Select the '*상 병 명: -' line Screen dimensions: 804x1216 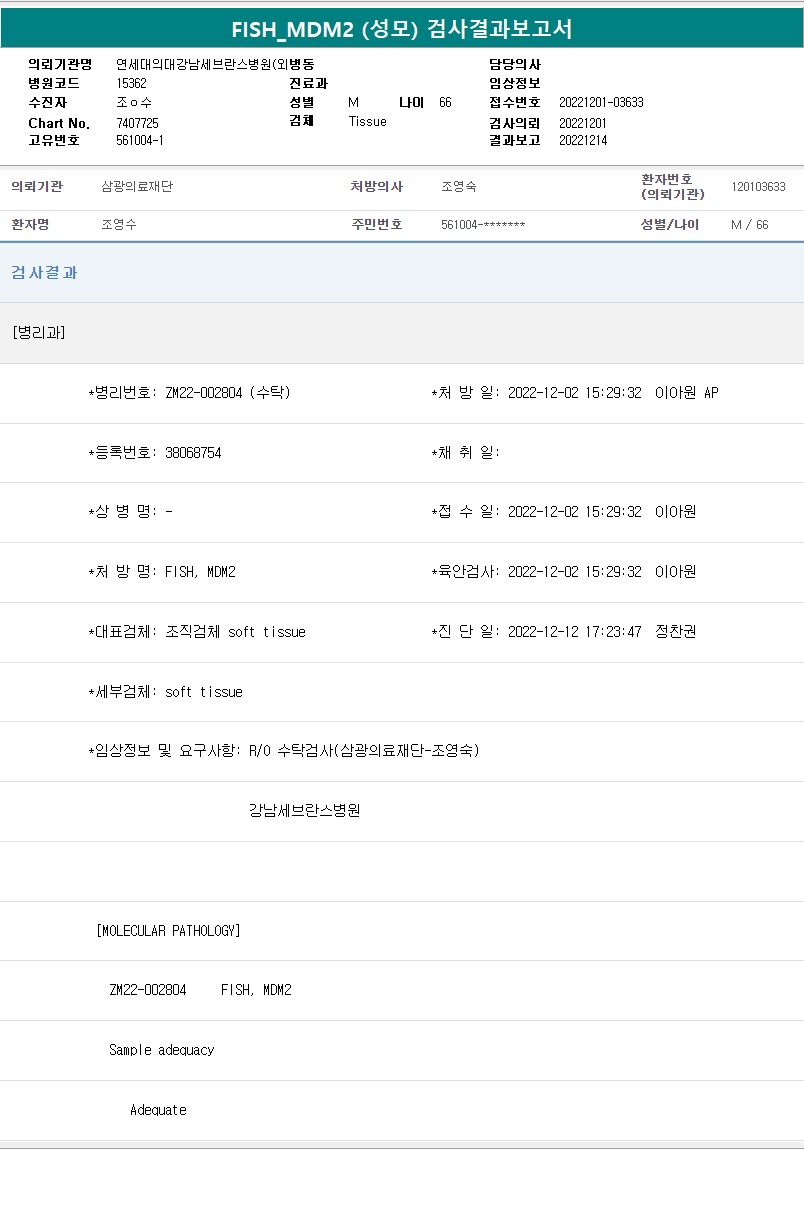point(130,512)
